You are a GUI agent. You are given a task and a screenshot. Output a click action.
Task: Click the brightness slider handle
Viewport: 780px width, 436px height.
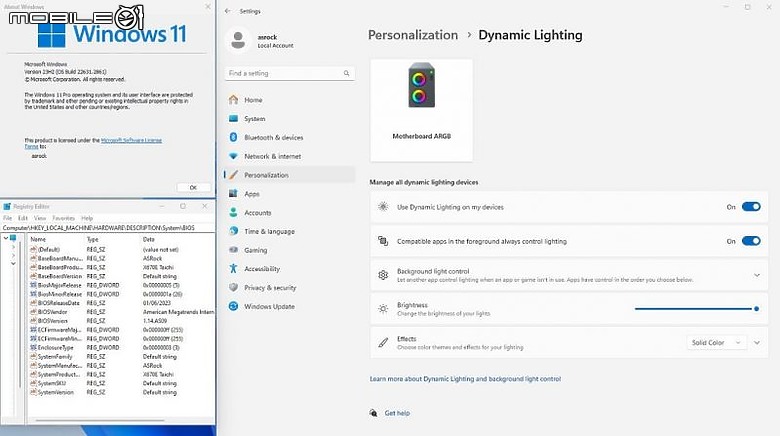756,309
